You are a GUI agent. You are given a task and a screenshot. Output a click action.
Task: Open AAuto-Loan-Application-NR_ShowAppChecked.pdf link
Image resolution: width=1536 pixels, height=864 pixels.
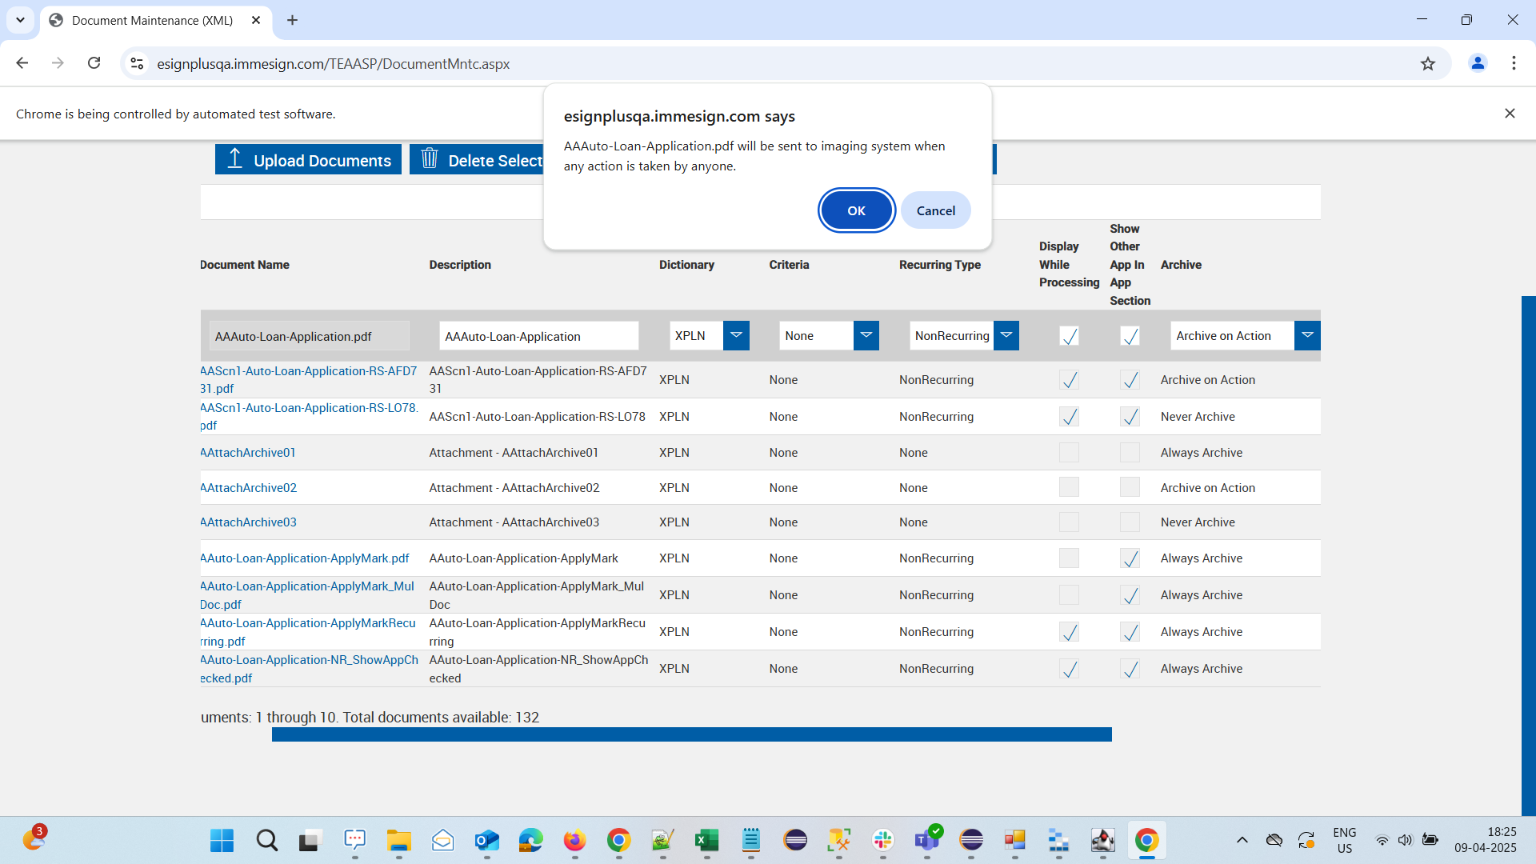pos(309,669)
